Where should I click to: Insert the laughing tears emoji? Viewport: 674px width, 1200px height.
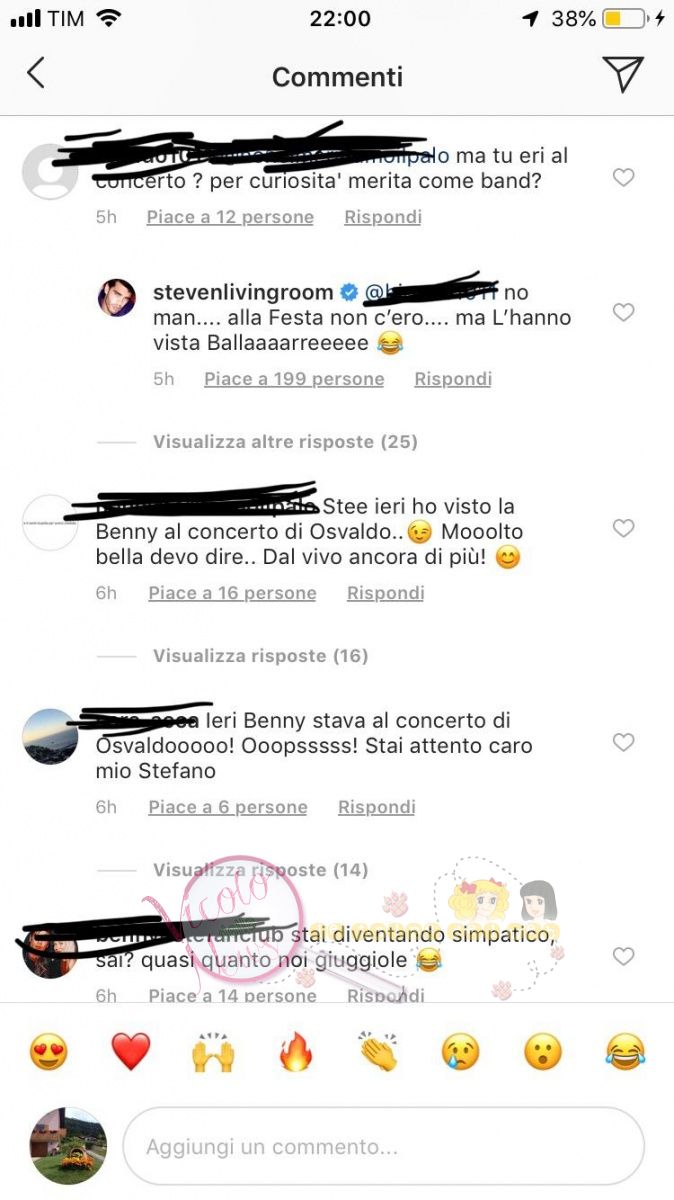click(x=625, y=1052)
